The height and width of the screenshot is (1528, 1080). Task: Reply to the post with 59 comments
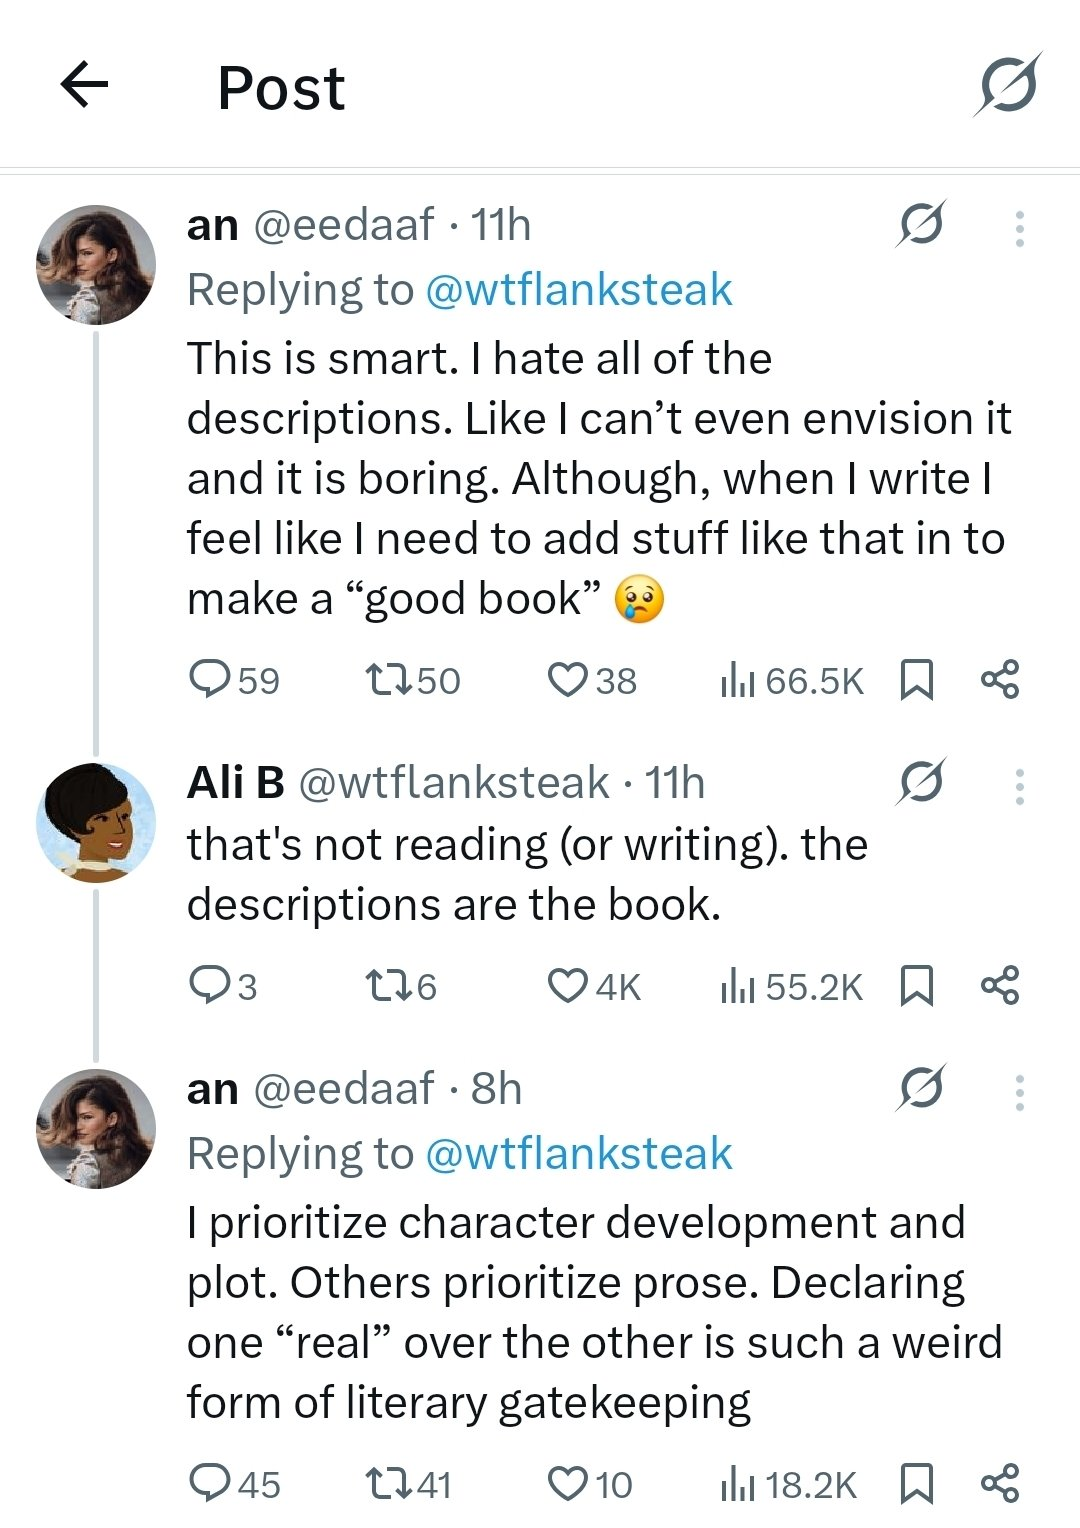pyautogui.click(x=235, y=680)
